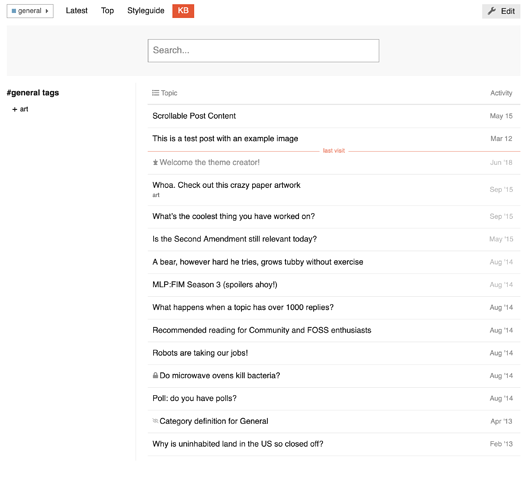This screenshot has width=528, height=500.
Task: Click the blue general category square icon
Action: tap(14, 11)
